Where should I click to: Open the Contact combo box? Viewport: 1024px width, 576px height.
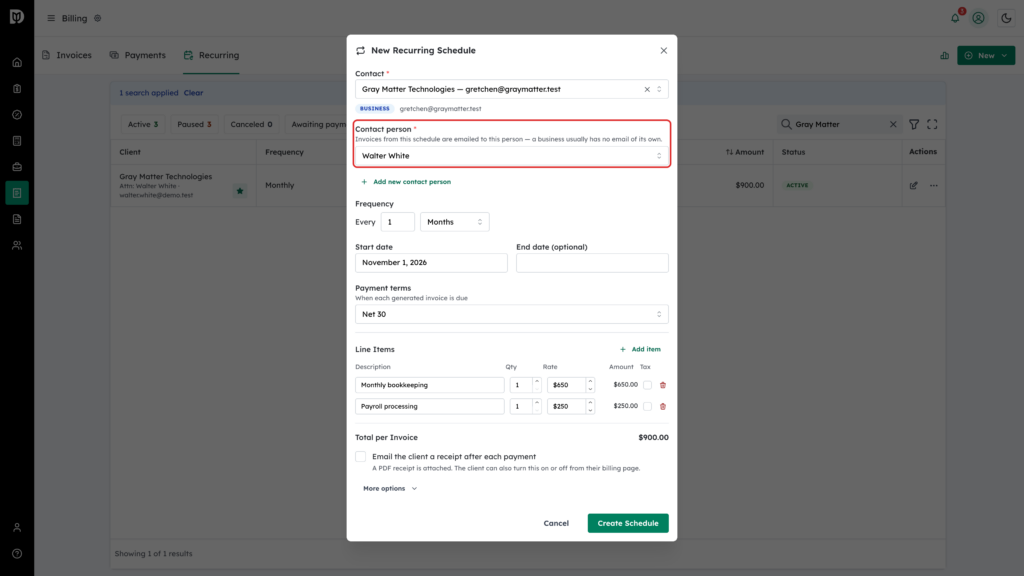(x=511, y=89)
